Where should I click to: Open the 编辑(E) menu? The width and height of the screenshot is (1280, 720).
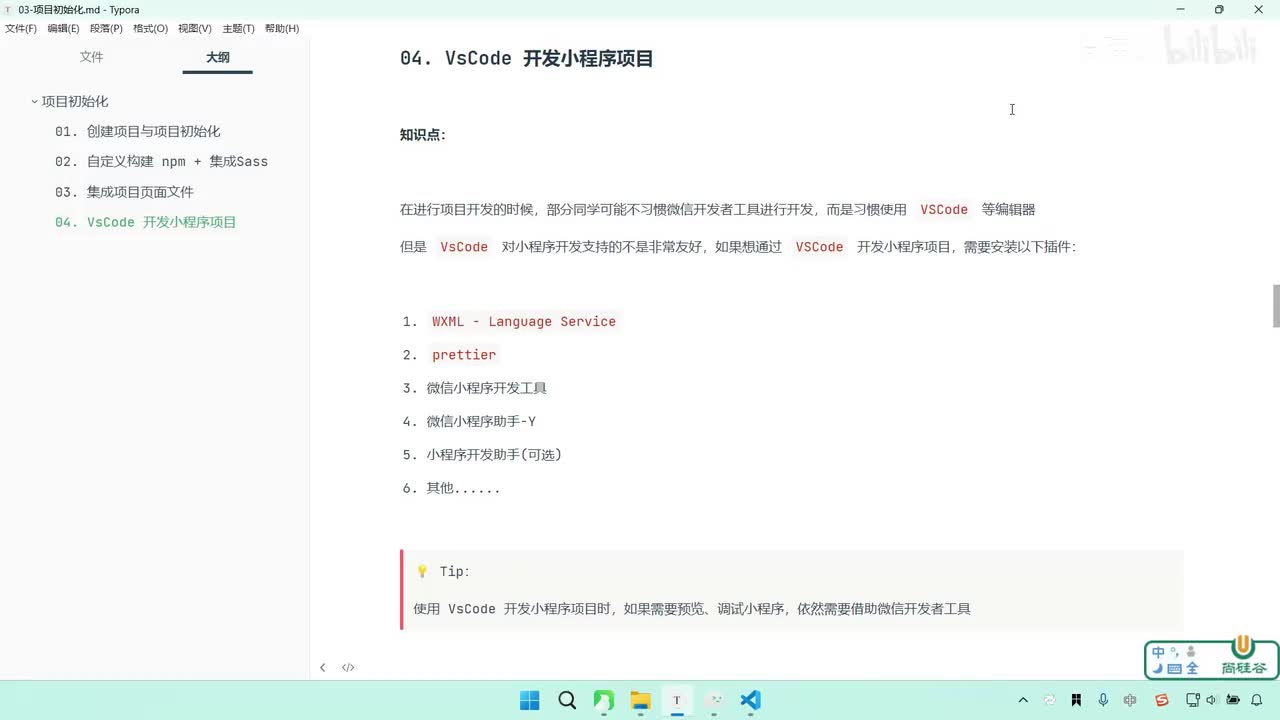(63, 28)
